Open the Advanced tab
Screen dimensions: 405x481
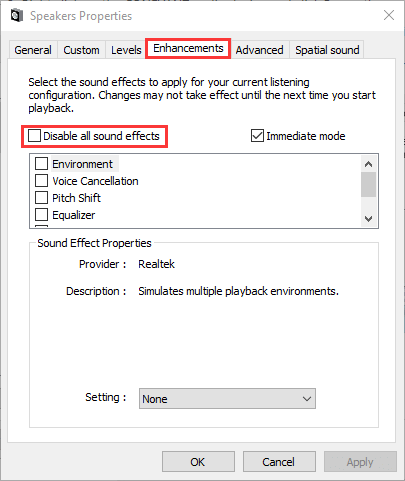point(259,50)
